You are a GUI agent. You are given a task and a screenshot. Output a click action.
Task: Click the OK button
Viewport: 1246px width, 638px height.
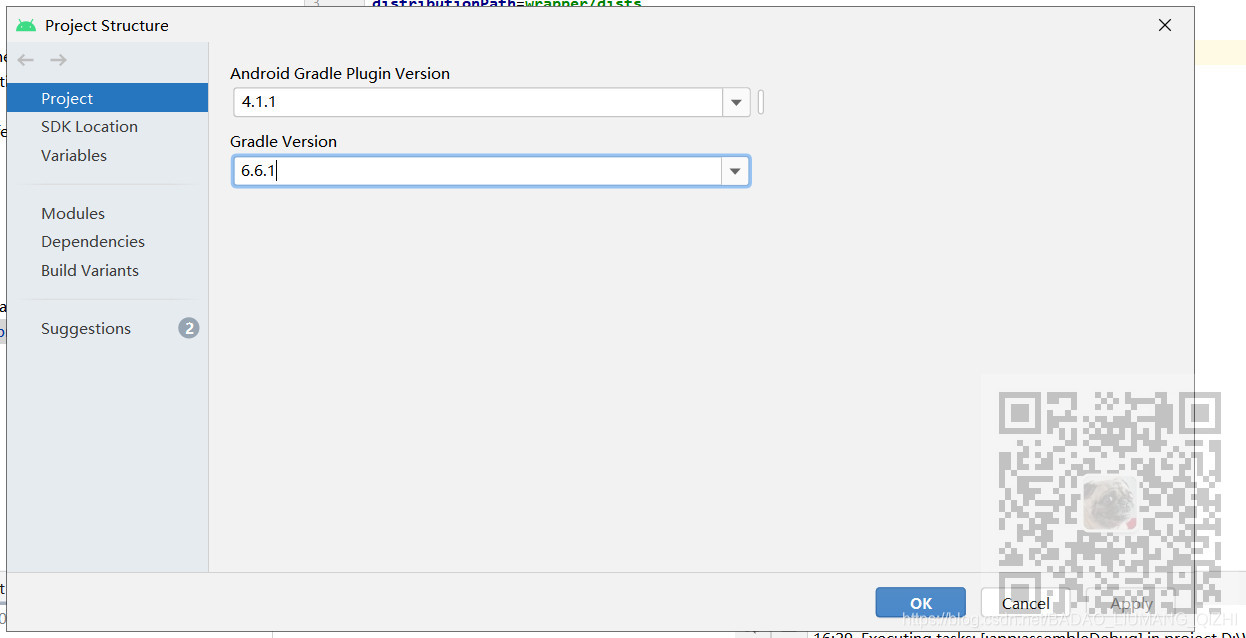pos(919,602)
